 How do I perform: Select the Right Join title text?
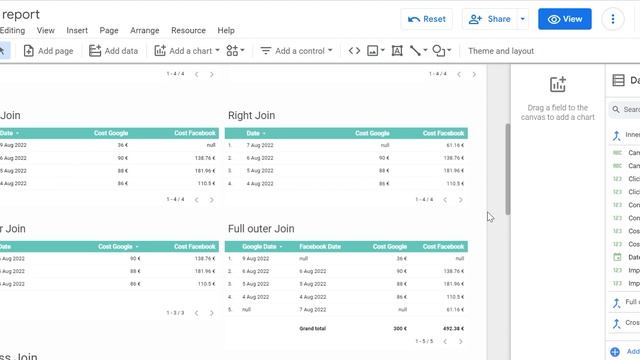(x=251, y=116)
